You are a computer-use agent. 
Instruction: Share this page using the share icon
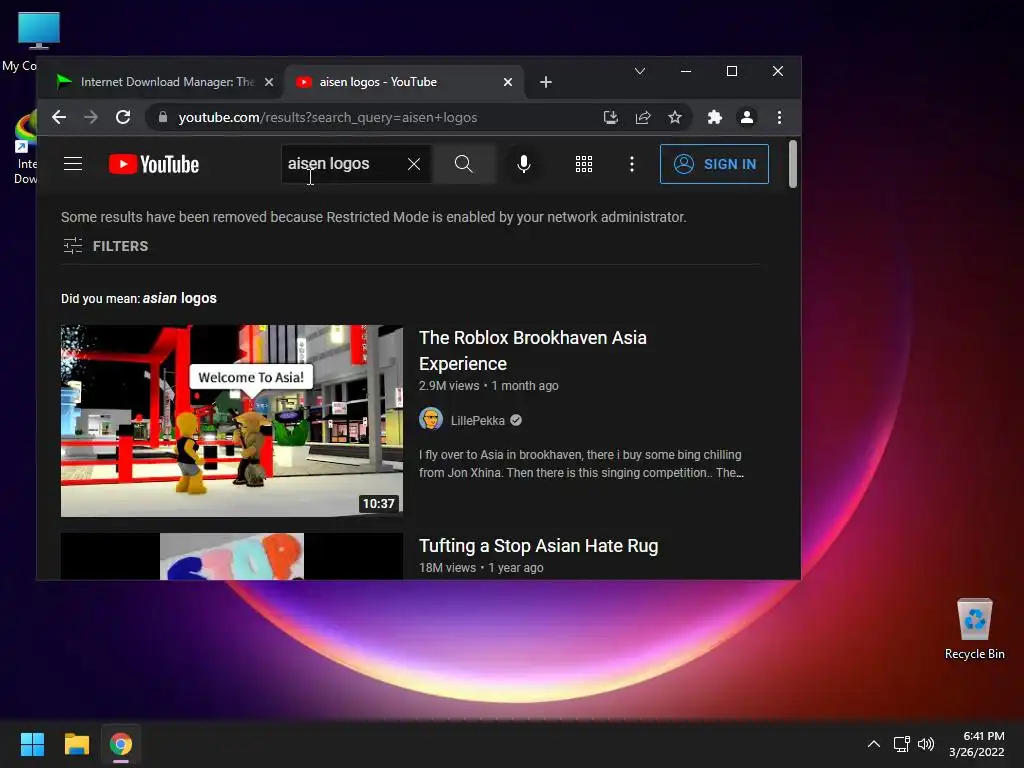[x=643, y=118]
